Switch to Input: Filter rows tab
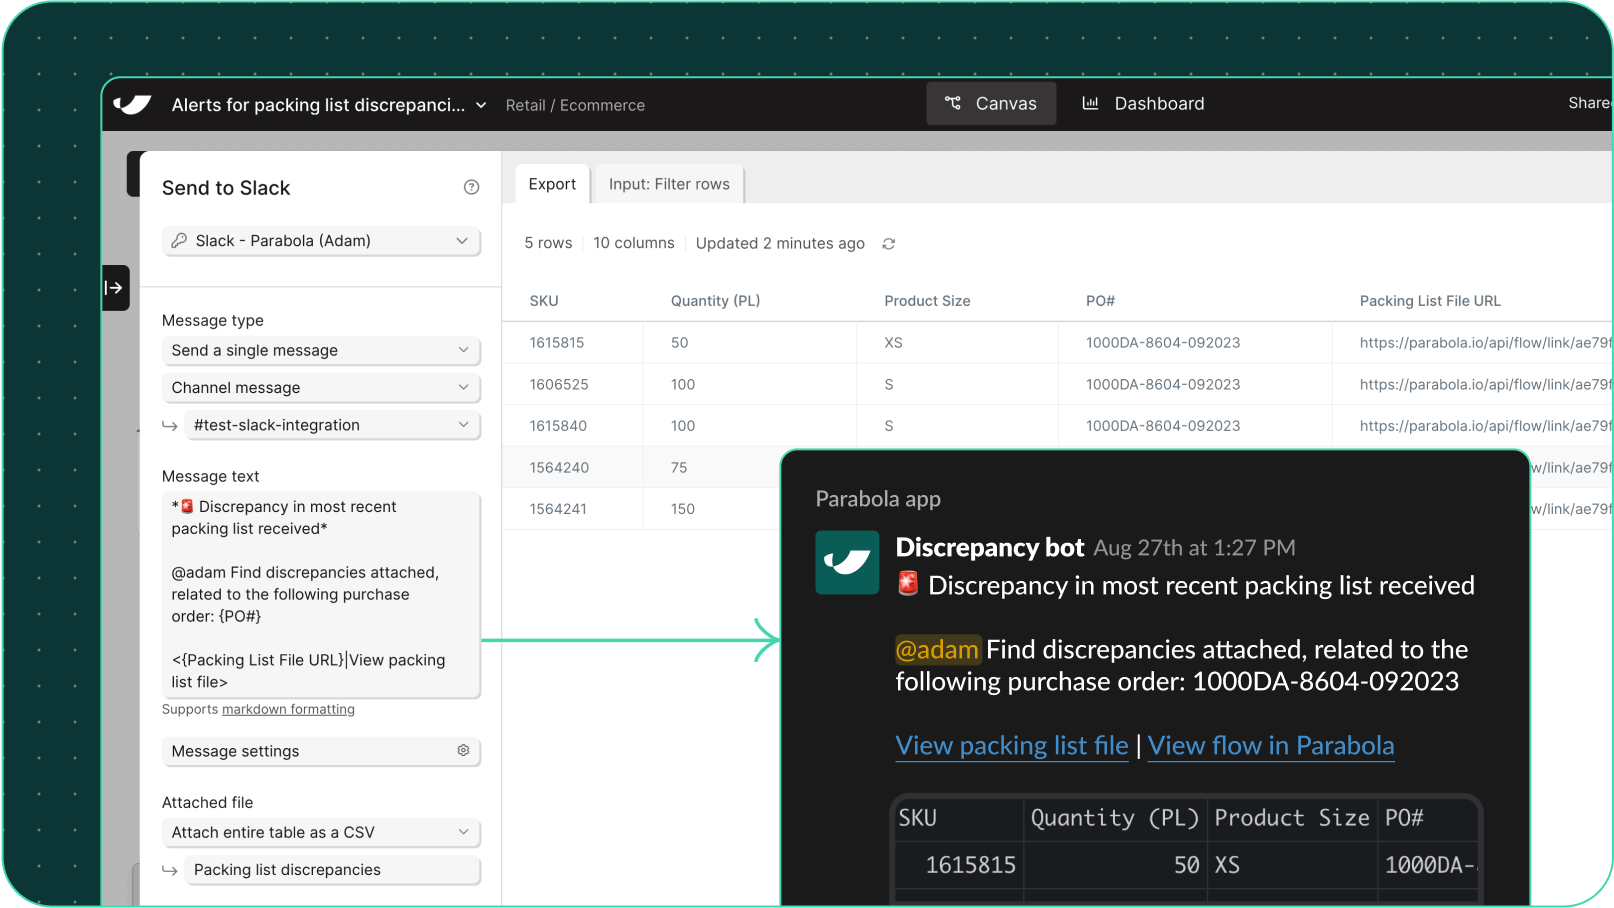The image size is (1614, 908). pyautogui.click(x=669, y=184)
